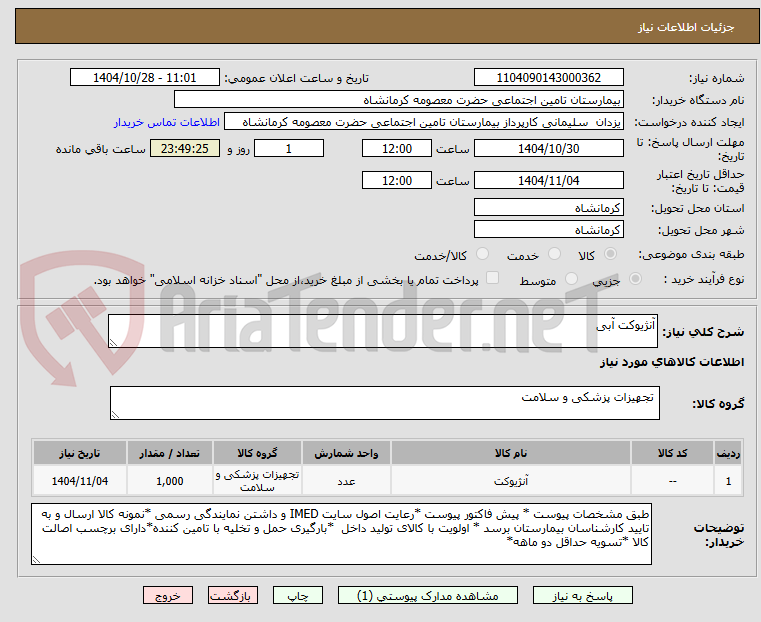Click the remaining time 23:49:25 field
Screen dimensions: 761x622
pyautogui.click(x=185, y=148)
